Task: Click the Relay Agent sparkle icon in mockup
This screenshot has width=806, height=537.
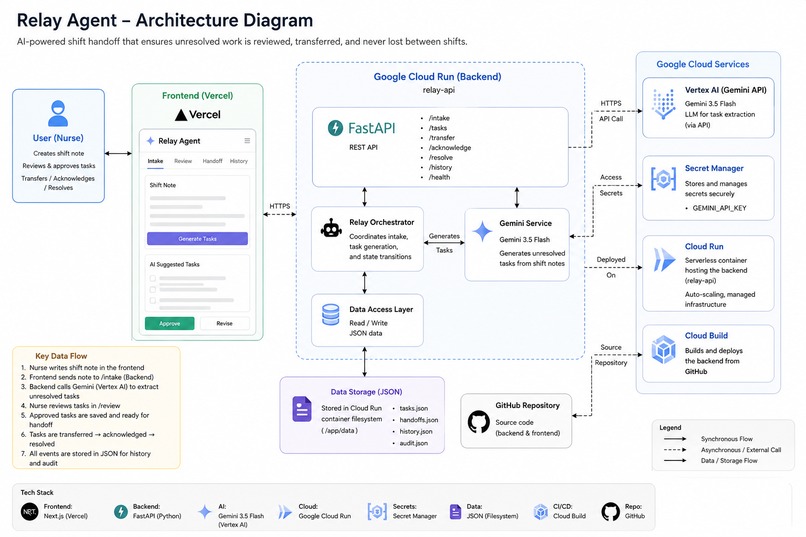Action: pyautogui.click(x=151, y=141)
